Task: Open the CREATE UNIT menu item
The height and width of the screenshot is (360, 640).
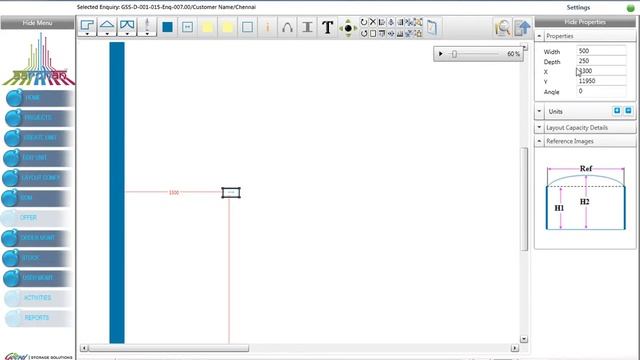Action: pos(38,138)
